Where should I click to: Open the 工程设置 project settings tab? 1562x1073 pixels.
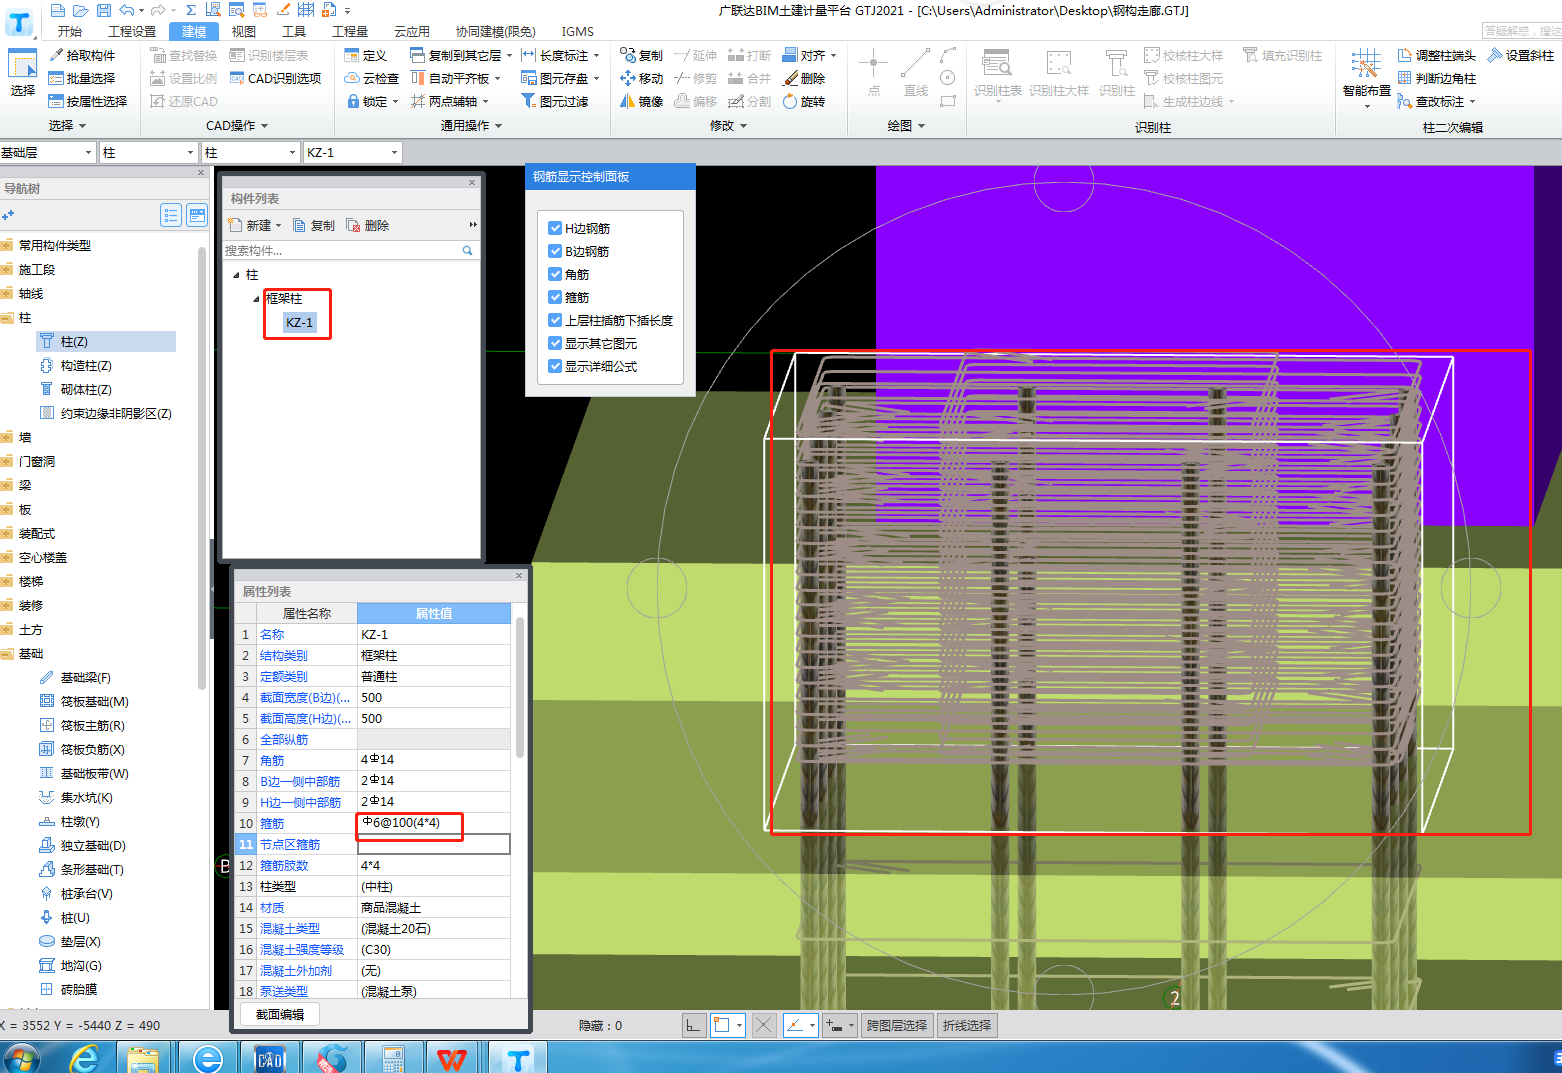point(132,31)
